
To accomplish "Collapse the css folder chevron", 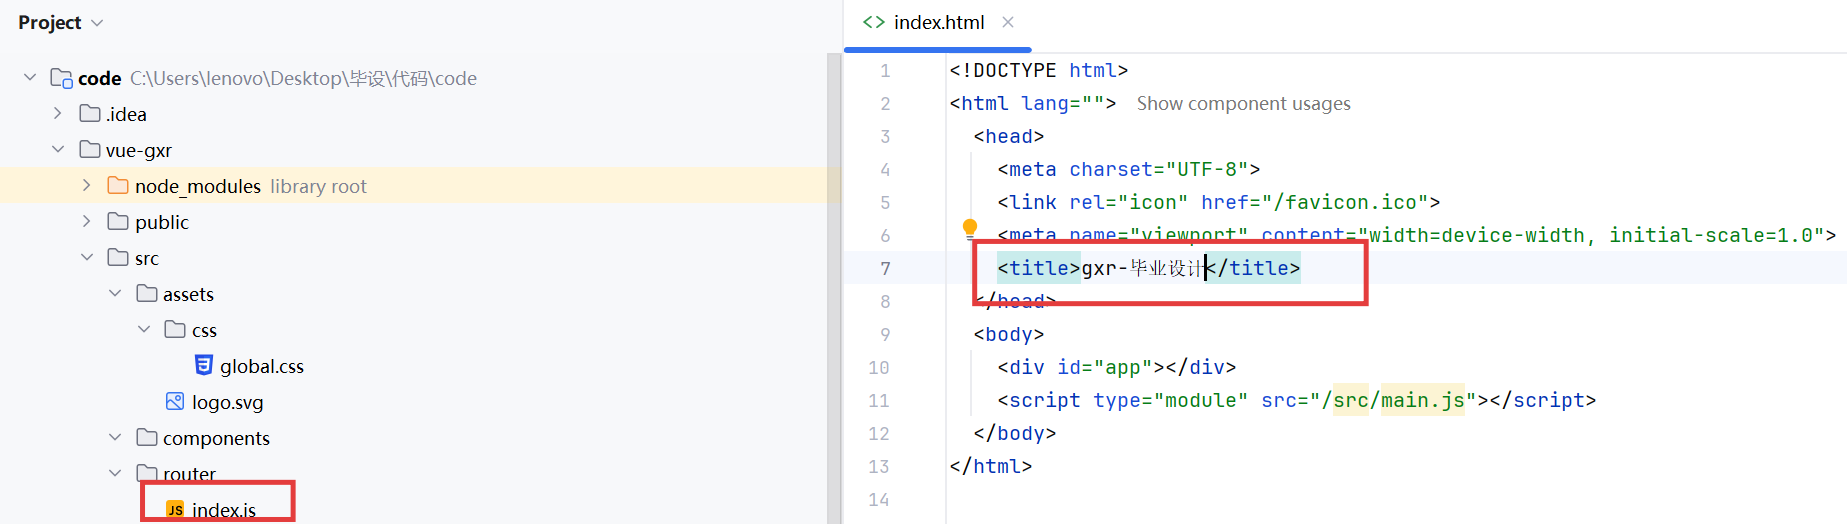I will tap(144, 329).
